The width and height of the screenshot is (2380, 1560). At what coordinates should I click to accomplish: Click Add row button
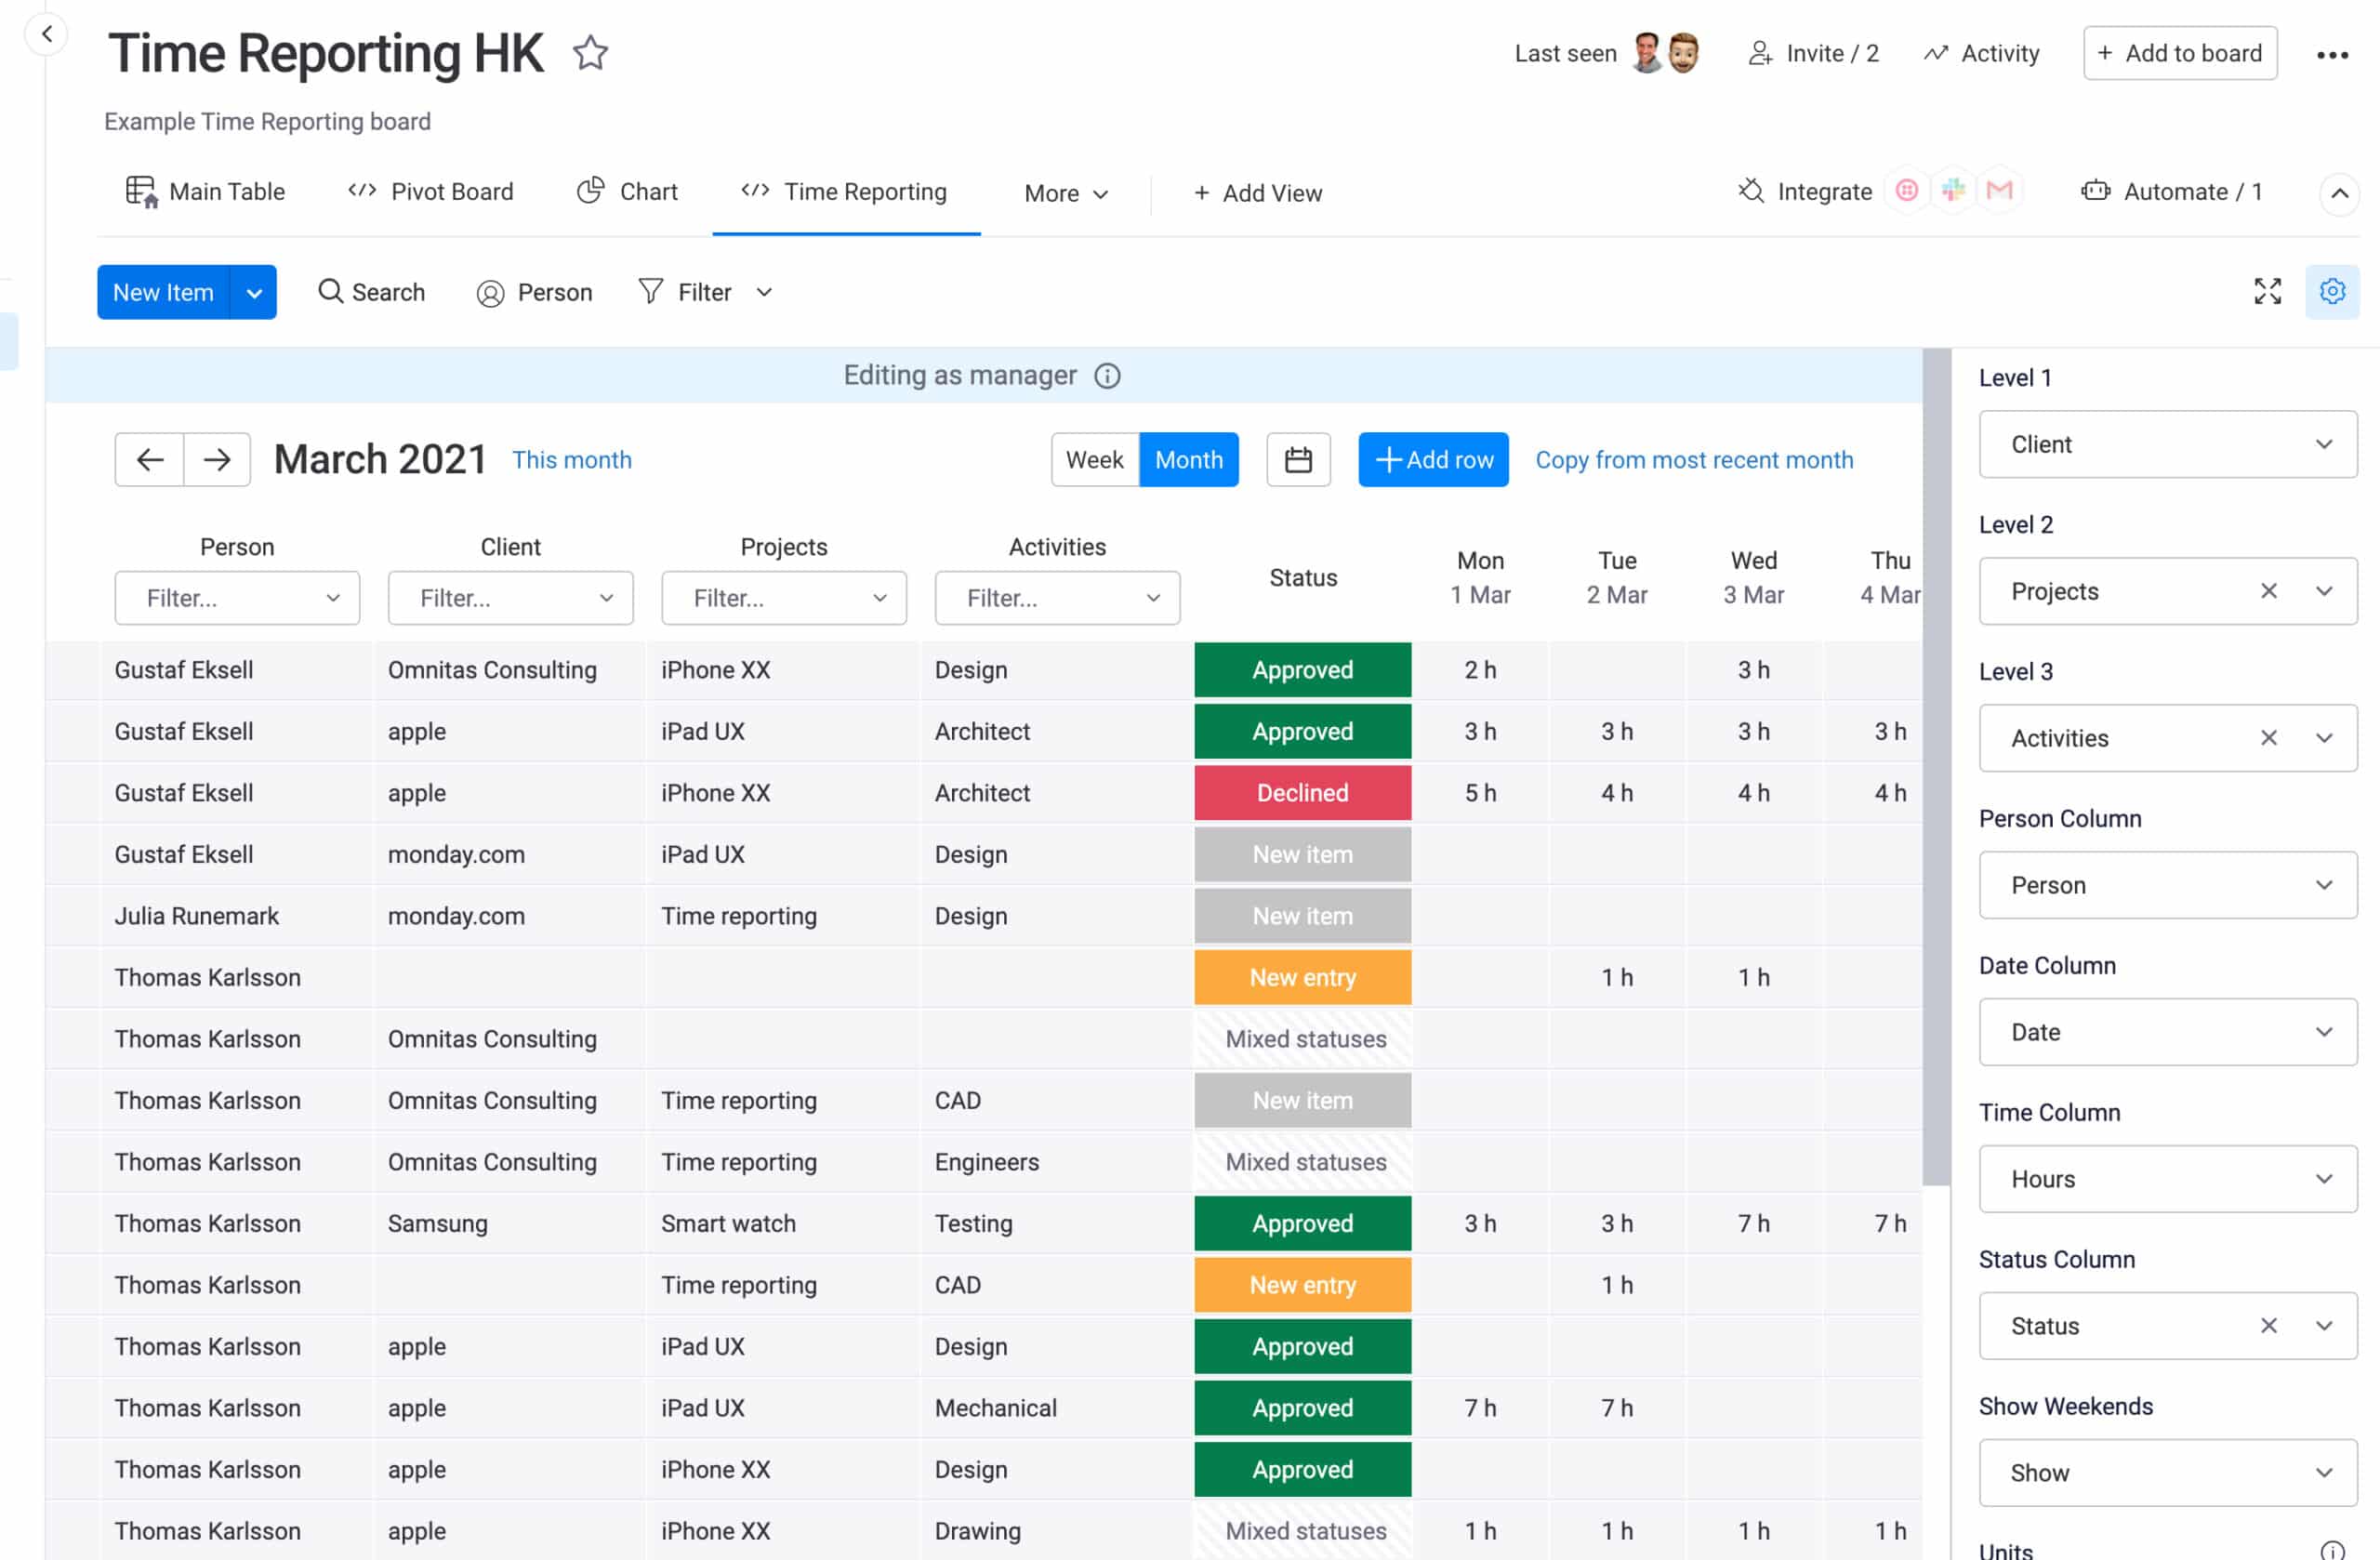(x=1433, y=460)
